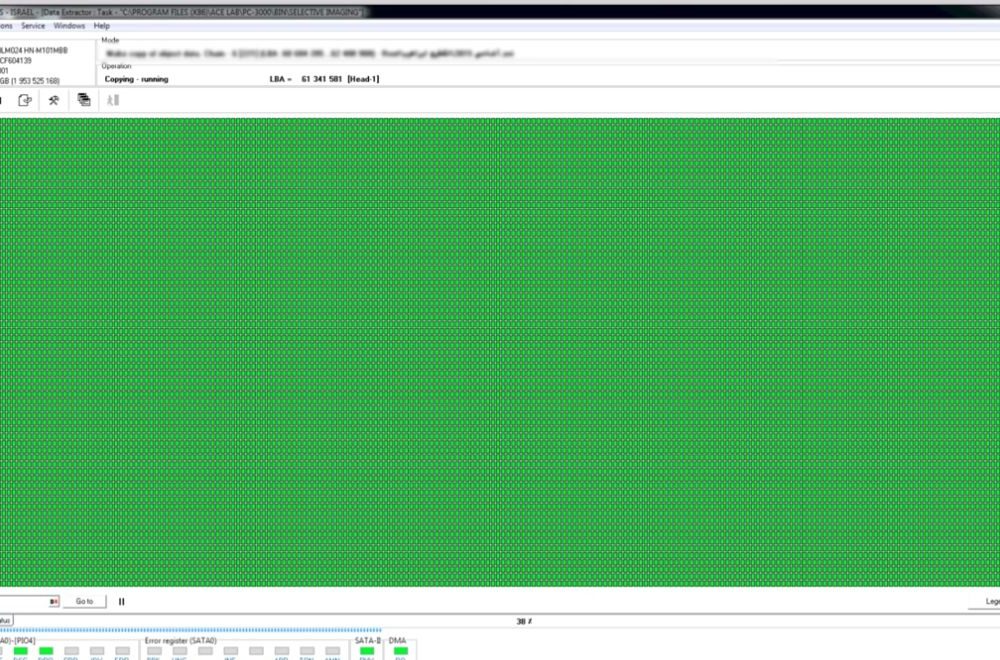Open the Service menu
The image size is (1000, 660).
pos(32,25)
